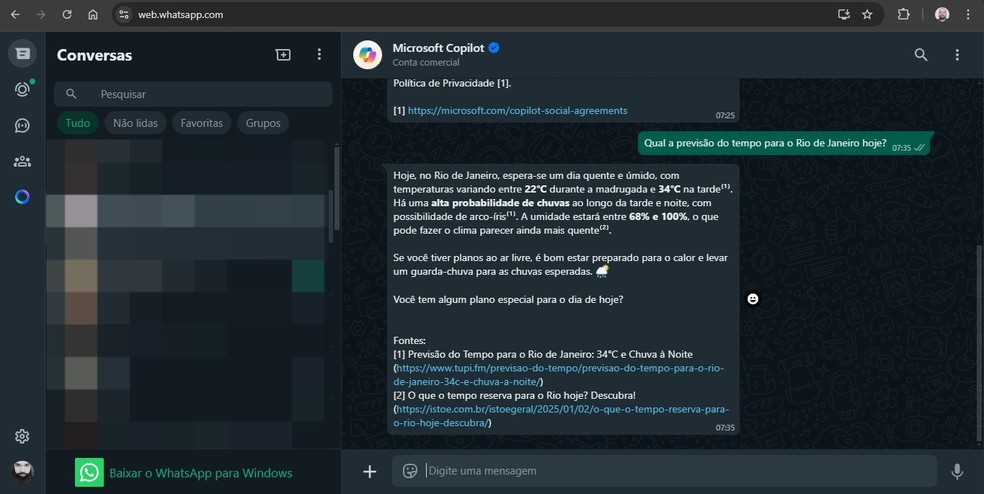Bookmark this page with the star
The image size is (984, 494).
[867, 14]
